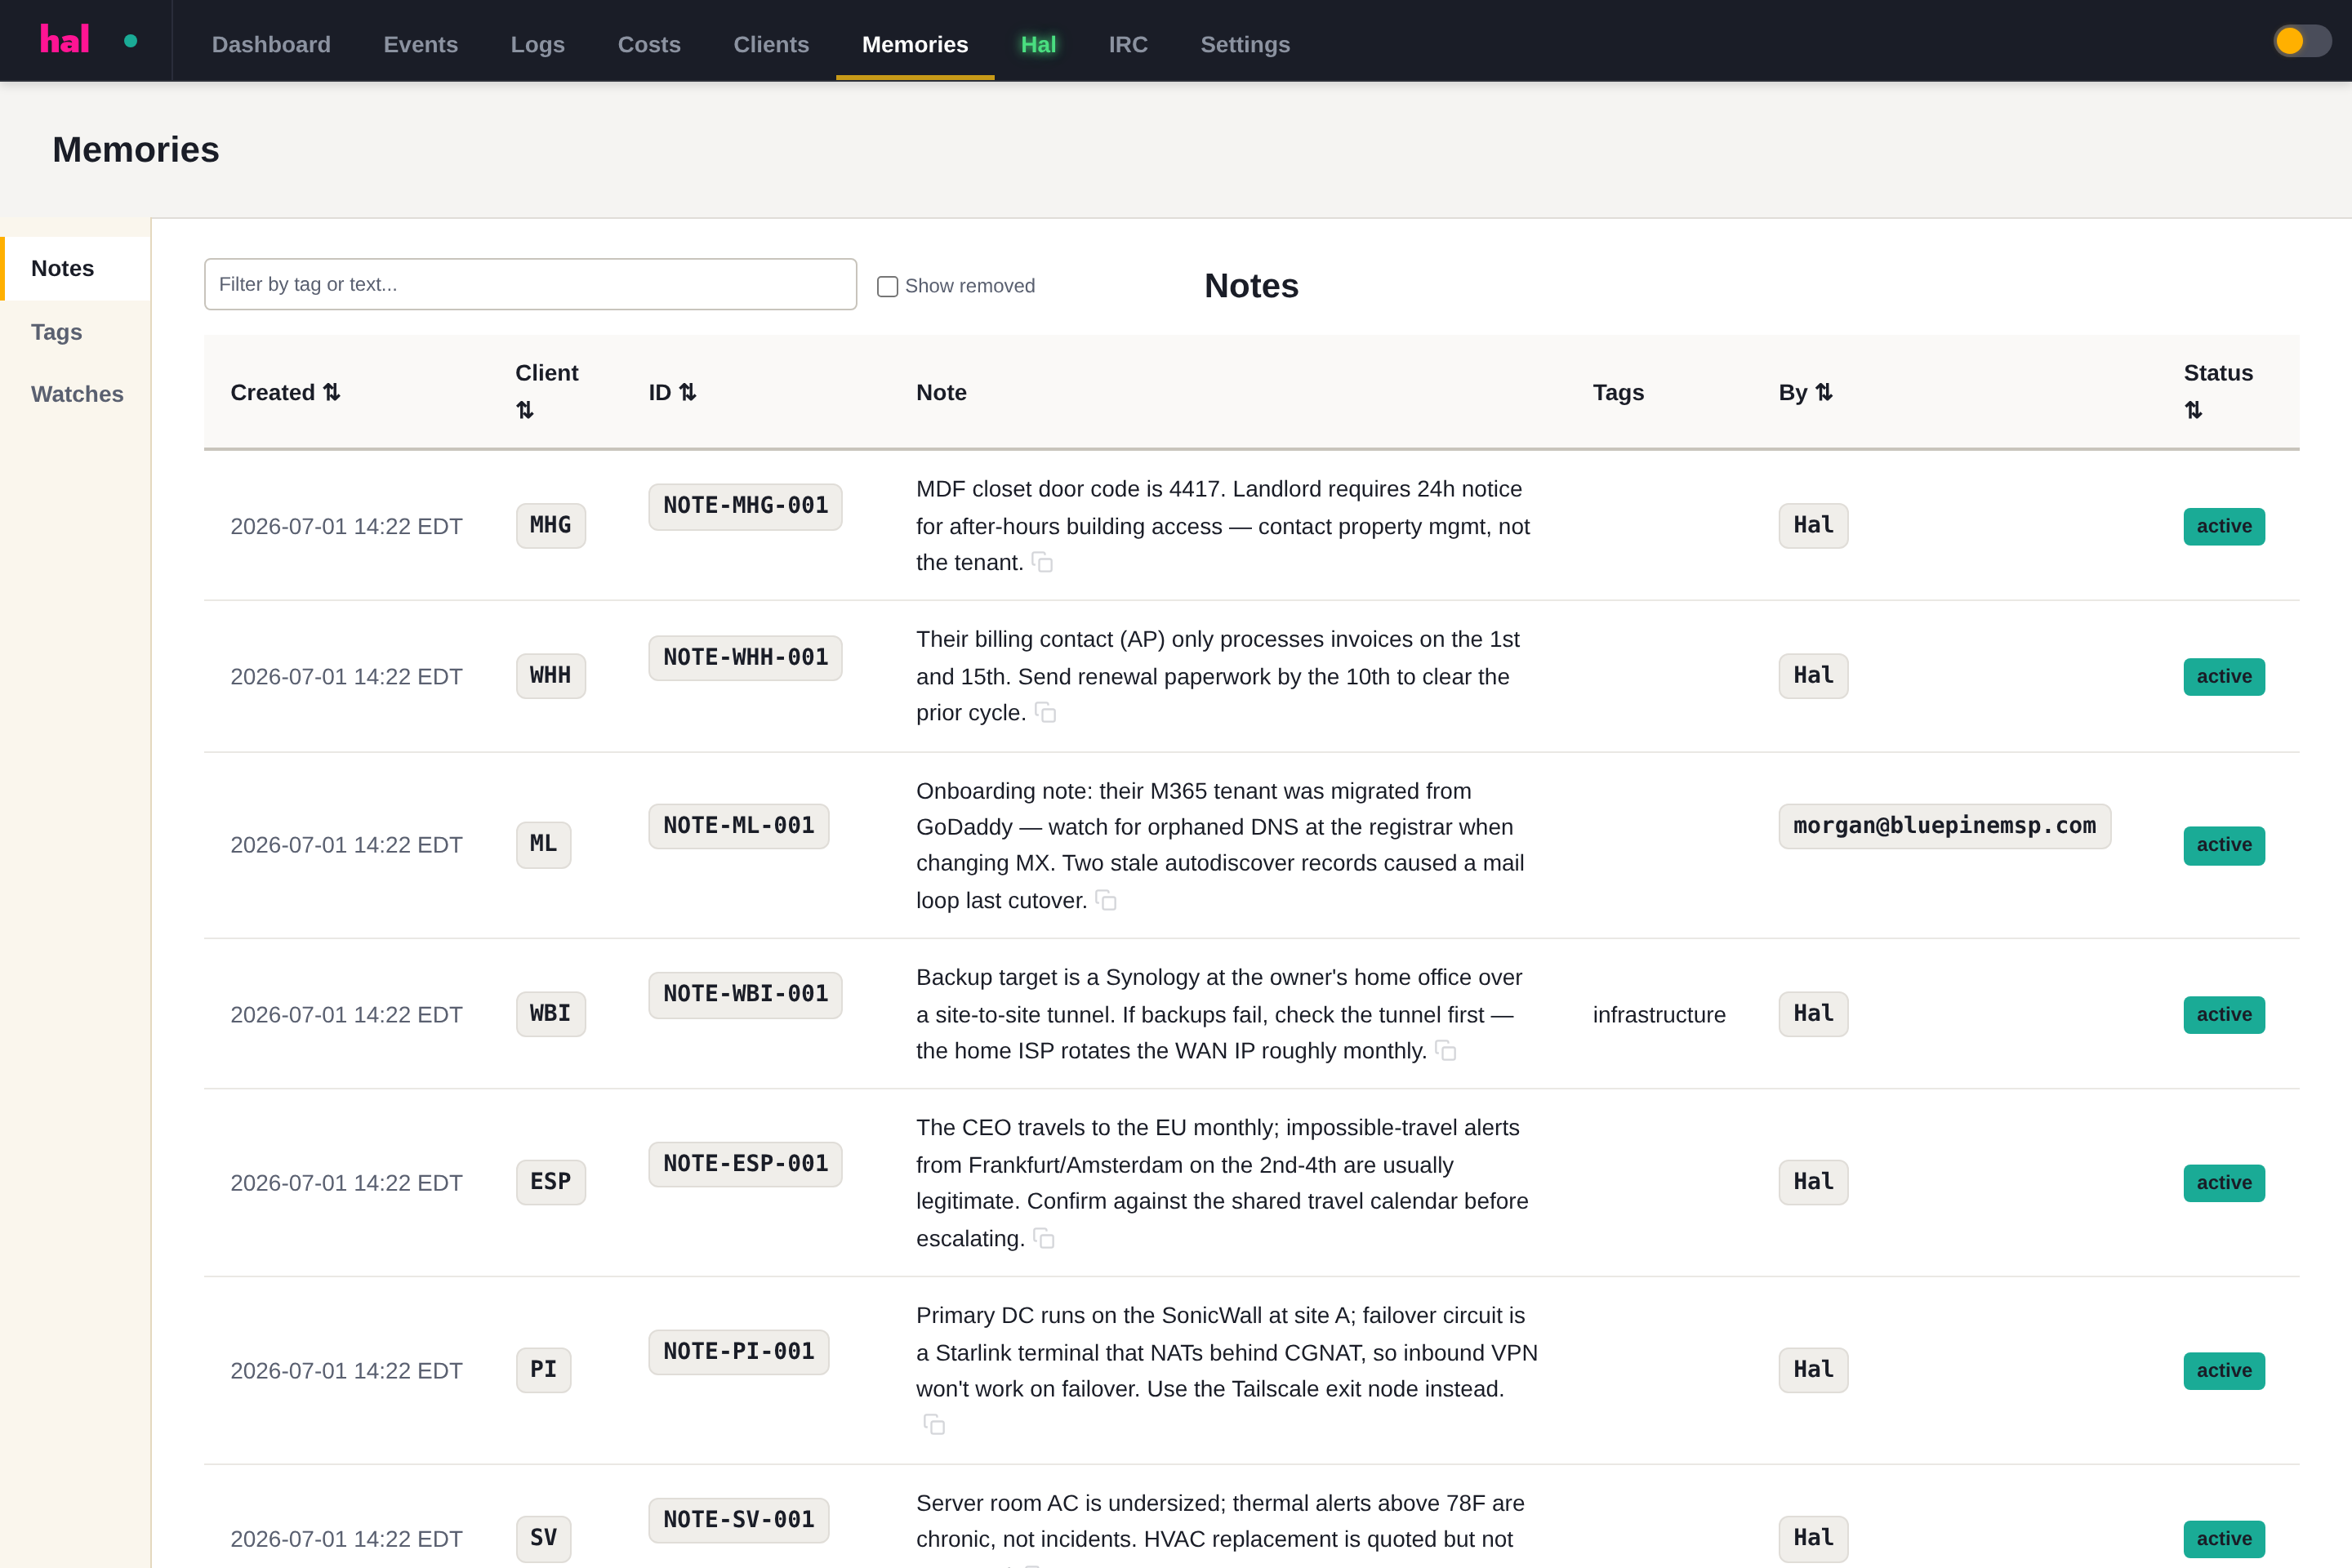Click the hal logo

pos(64,40)
